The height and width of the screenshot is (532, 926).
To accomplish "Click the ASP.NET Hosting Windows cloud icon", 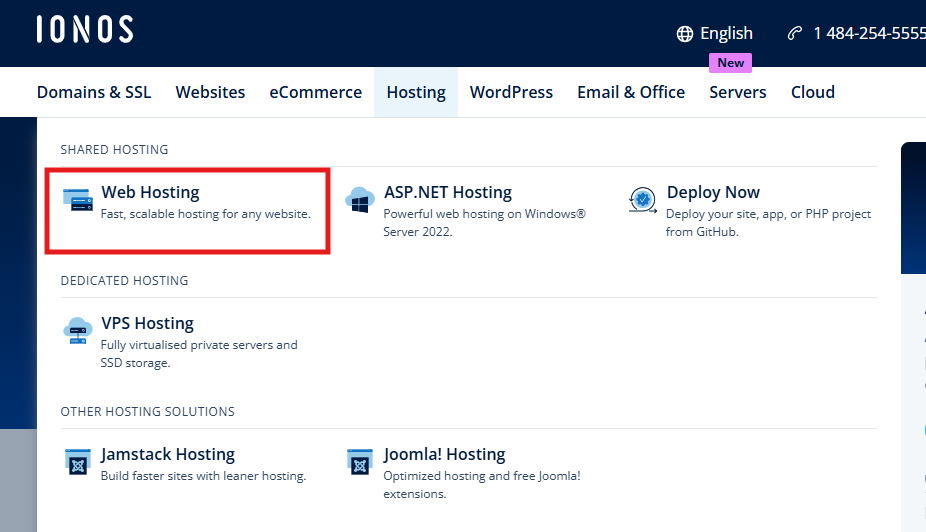I will click(360, 200).
